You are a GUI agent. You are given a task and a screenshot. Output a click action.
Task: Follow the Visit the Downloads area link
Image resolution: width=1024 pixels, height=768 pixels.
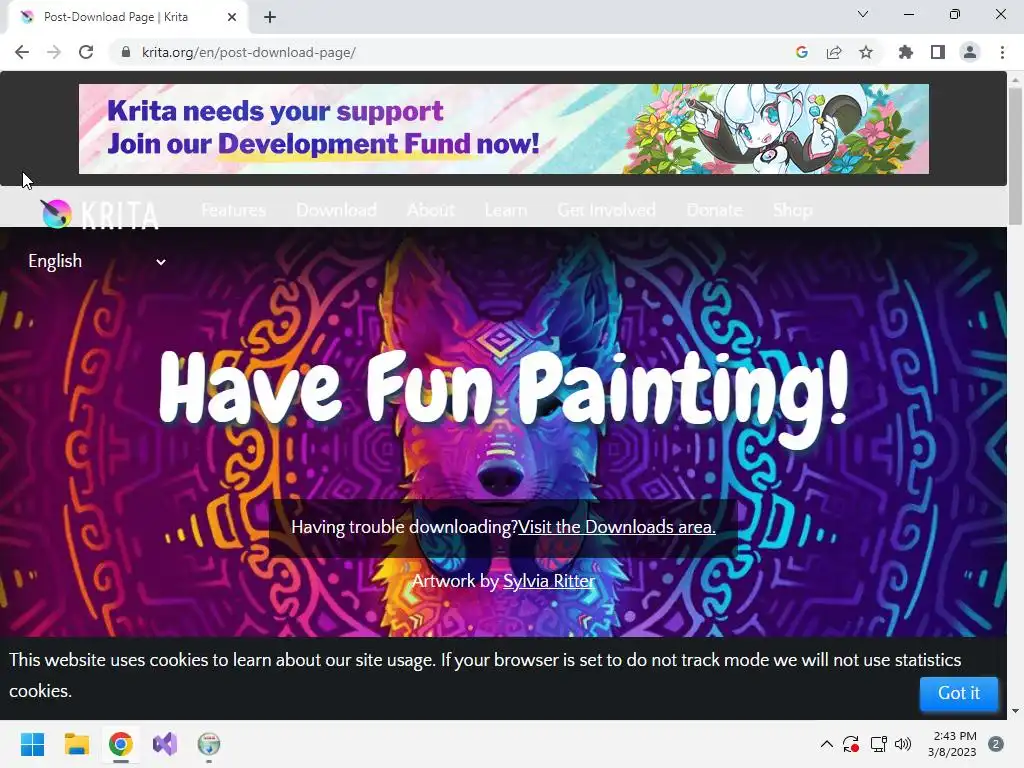pyautogui.click(x=616, y=527)
